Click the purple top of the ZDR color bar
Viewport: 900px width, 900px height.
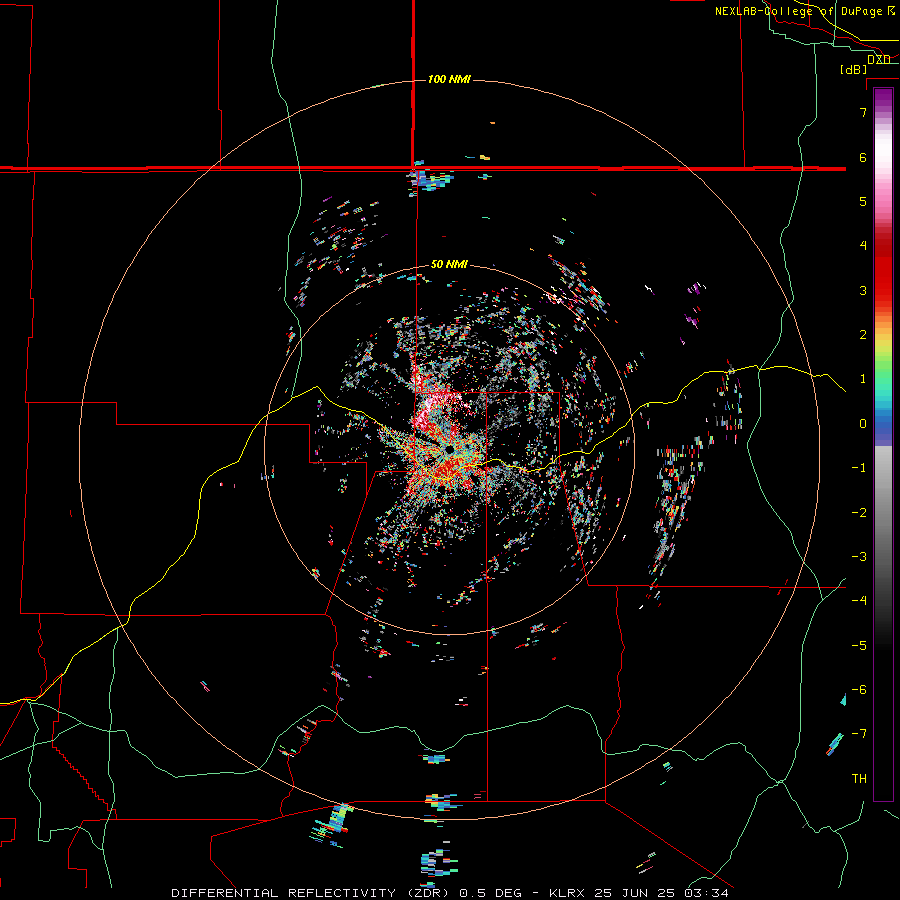[883, 98]
